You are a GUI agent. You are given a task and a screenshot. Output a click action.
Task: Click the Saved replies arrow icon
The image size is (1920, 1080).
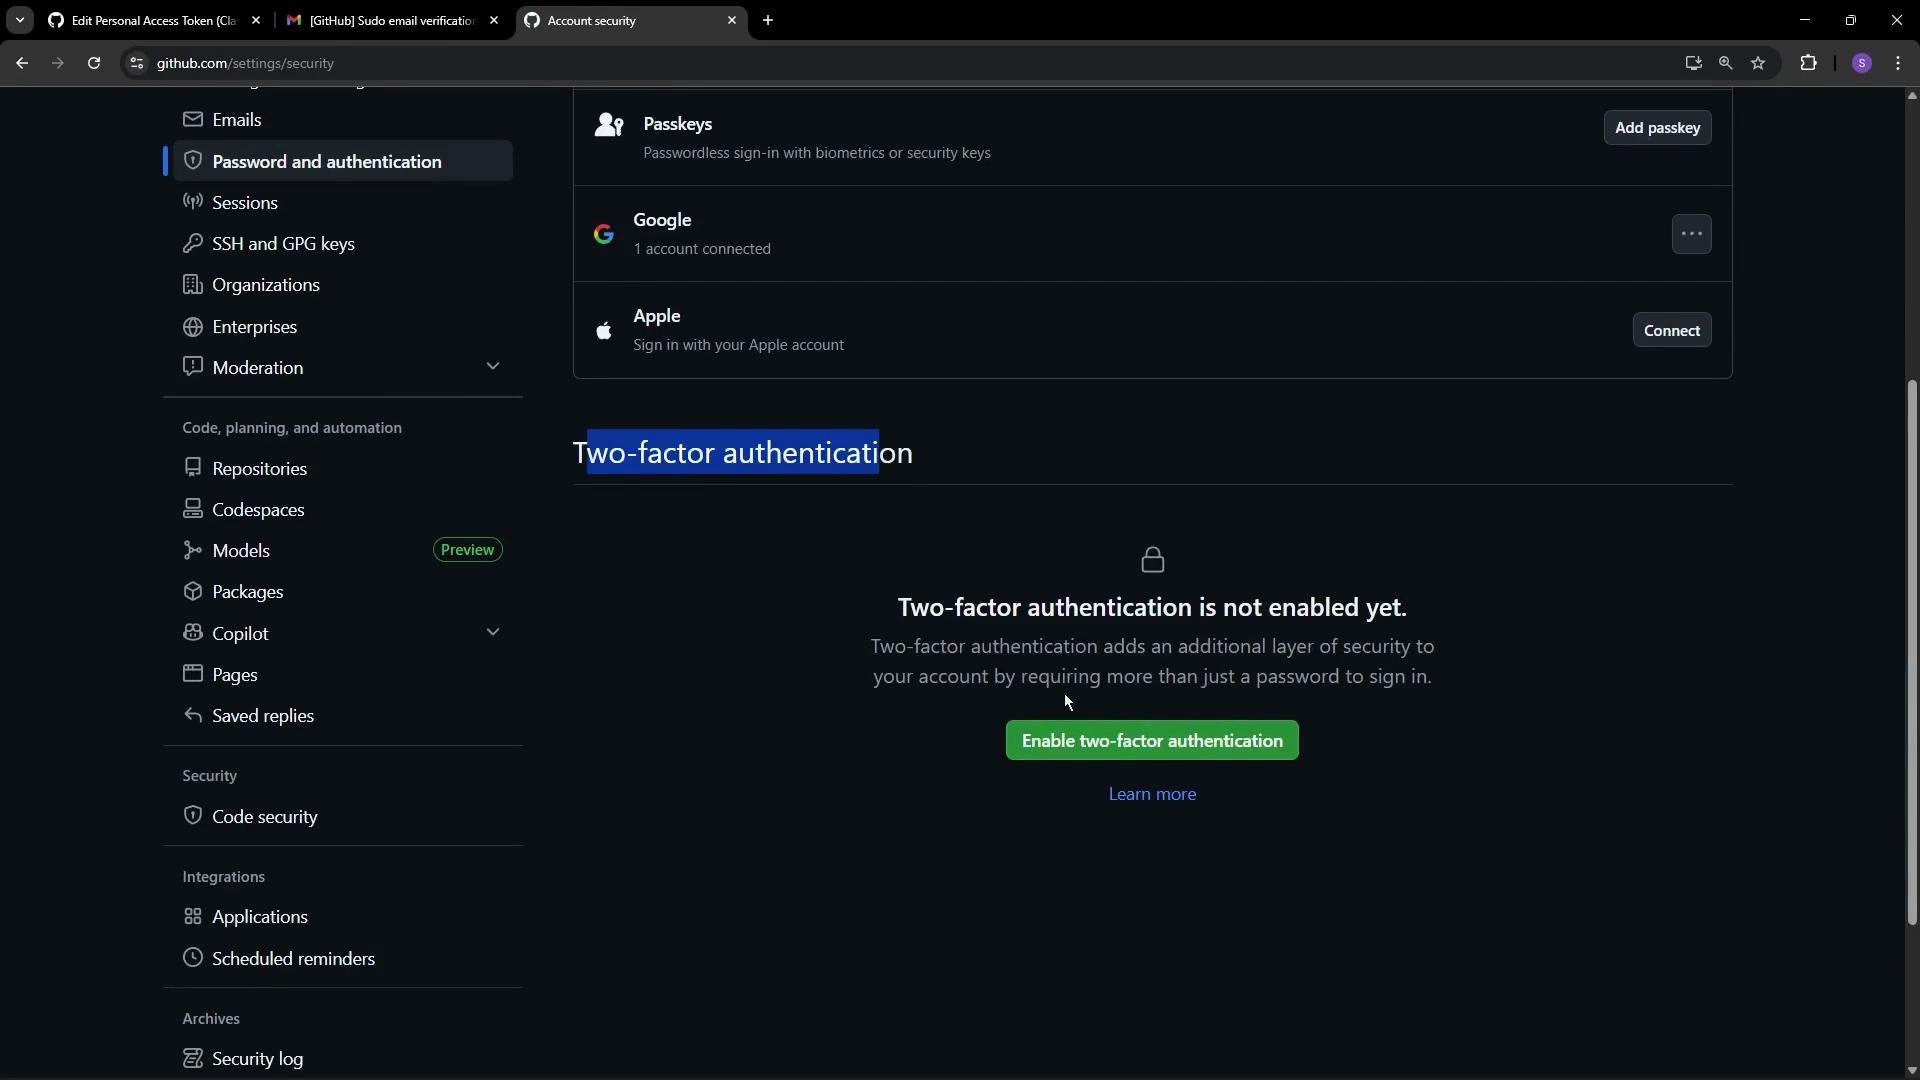(x=193, y=716)
